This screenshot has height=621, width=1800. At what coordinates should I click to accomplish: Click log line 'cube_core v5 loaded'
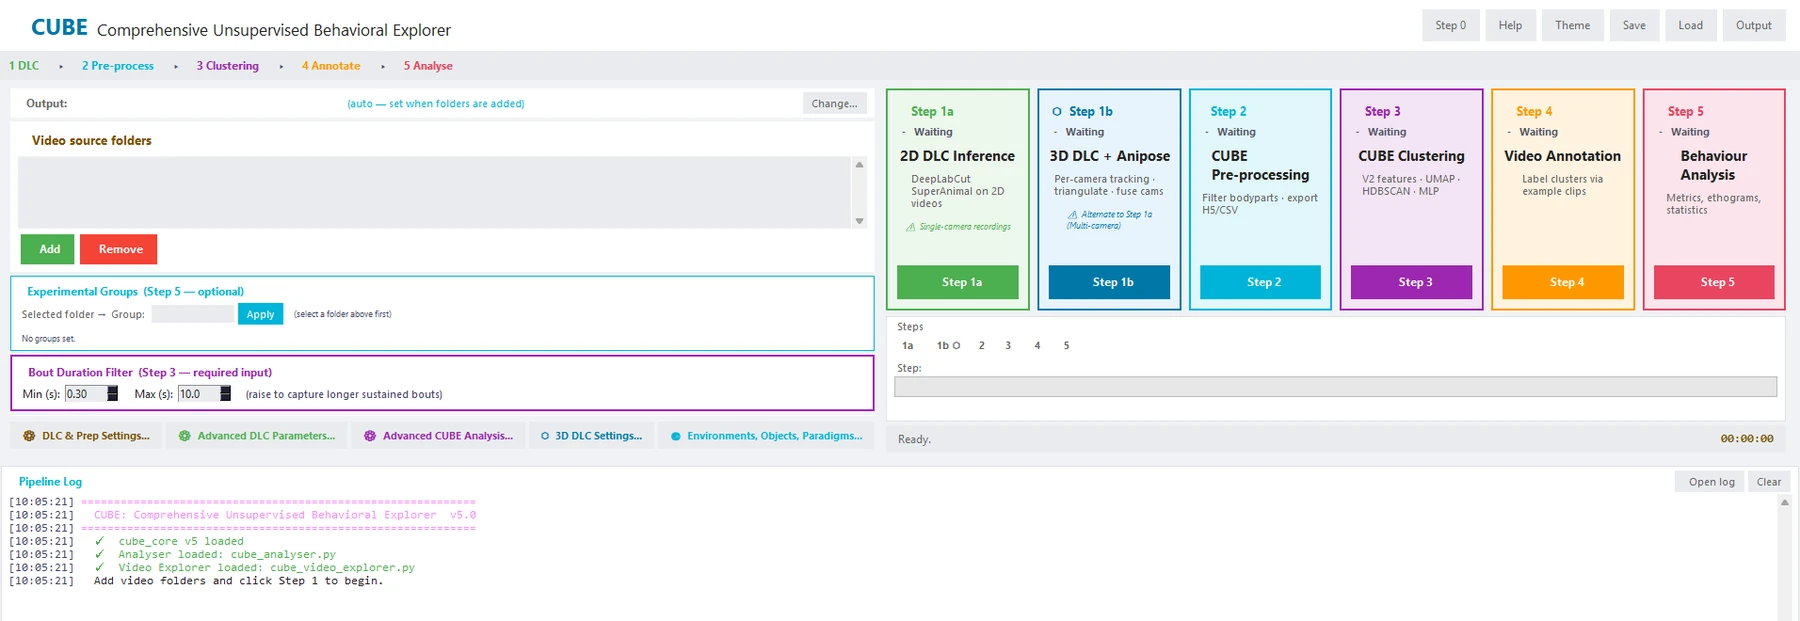(x=181, y=541)
